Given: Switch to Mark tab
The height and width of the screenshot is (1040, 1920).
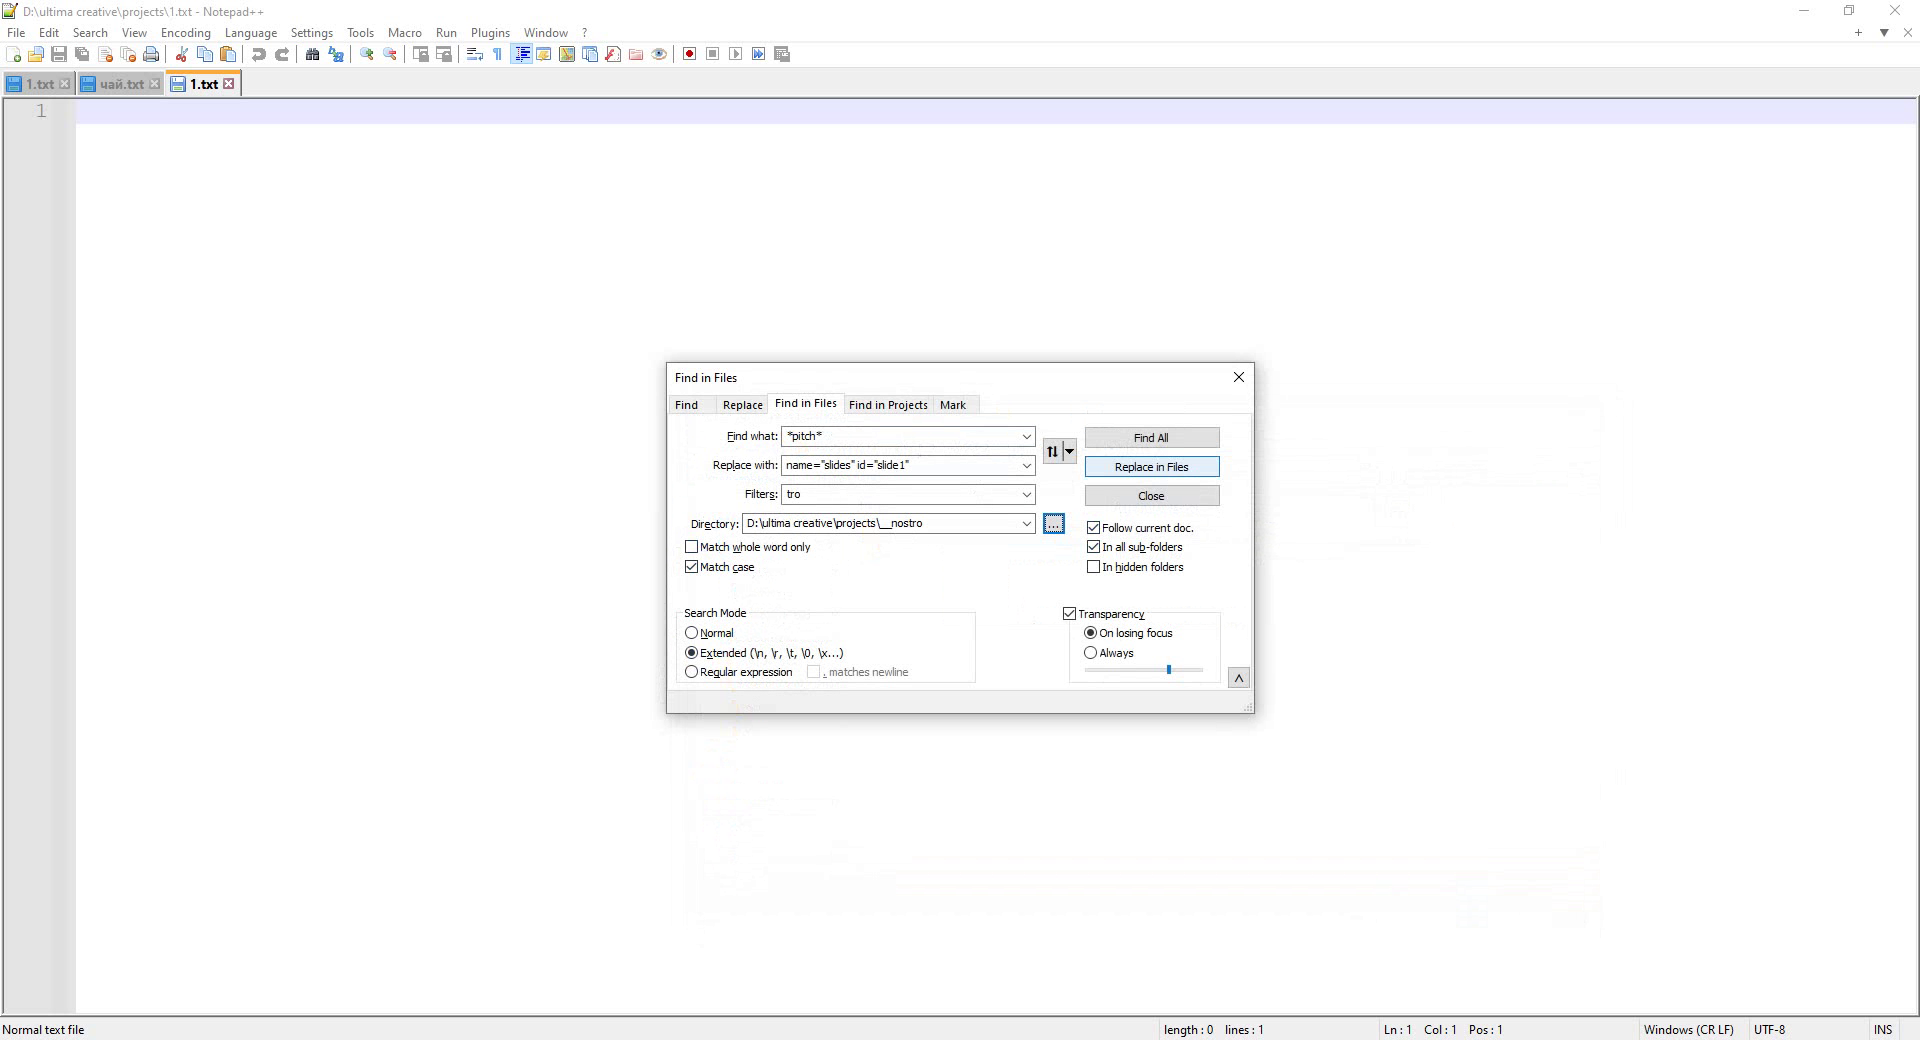Looking at the screenshot, I should click(953, 405).
